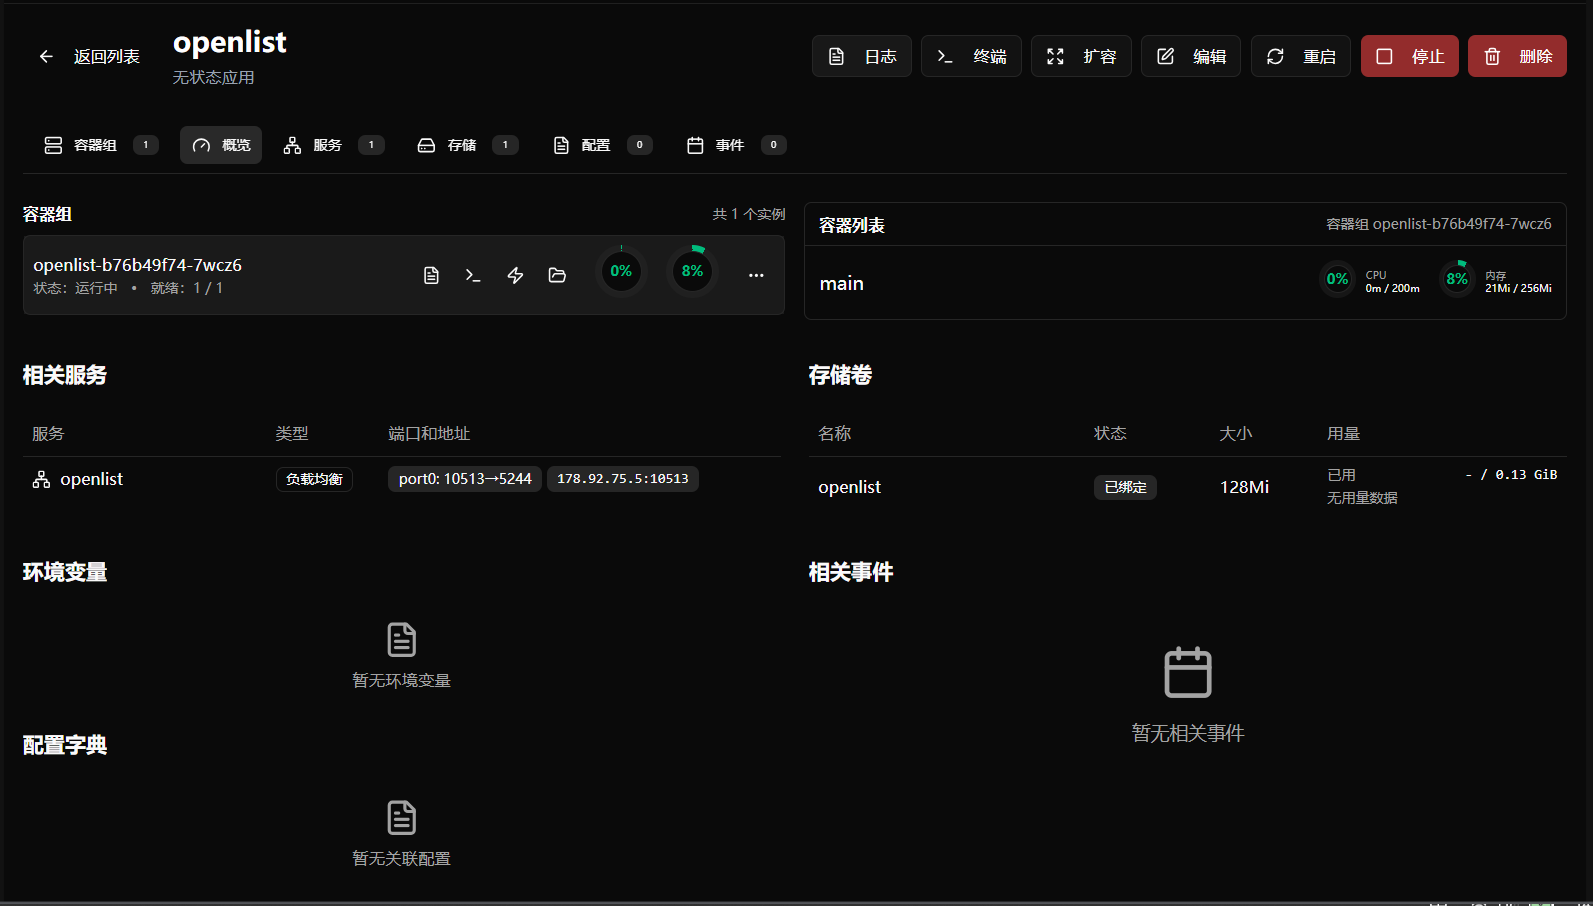View logs icon for pod openlist-b76b49f74-7wcz6
Image resolution: width=1593 pixels, height=906 pixels.
431,275
